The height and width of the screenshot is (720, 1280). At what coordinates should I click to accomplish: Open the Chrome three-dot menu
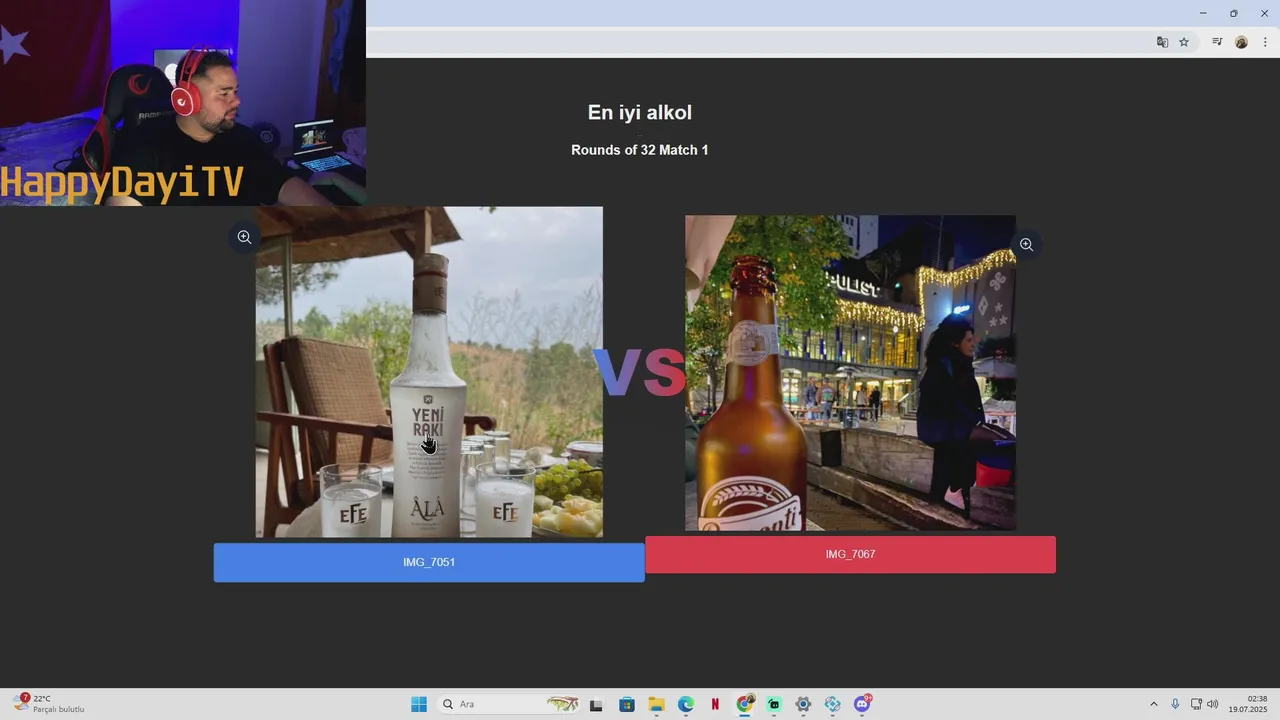point(1265,42)
